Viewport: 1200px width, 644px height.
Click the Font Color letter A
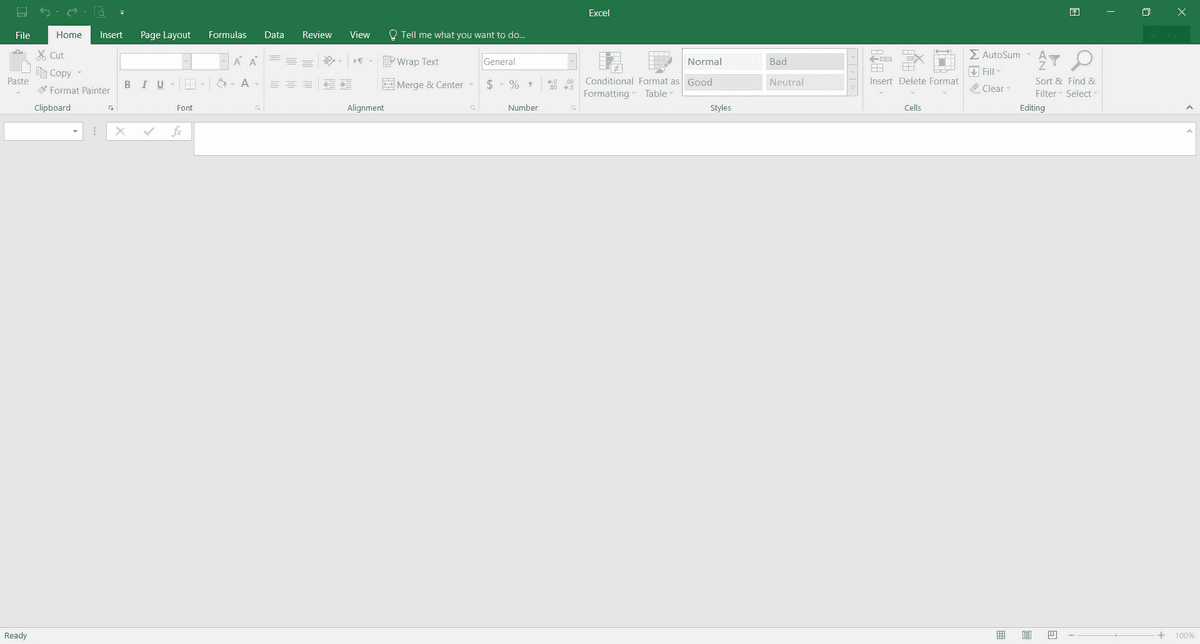(x=244, y=85)
